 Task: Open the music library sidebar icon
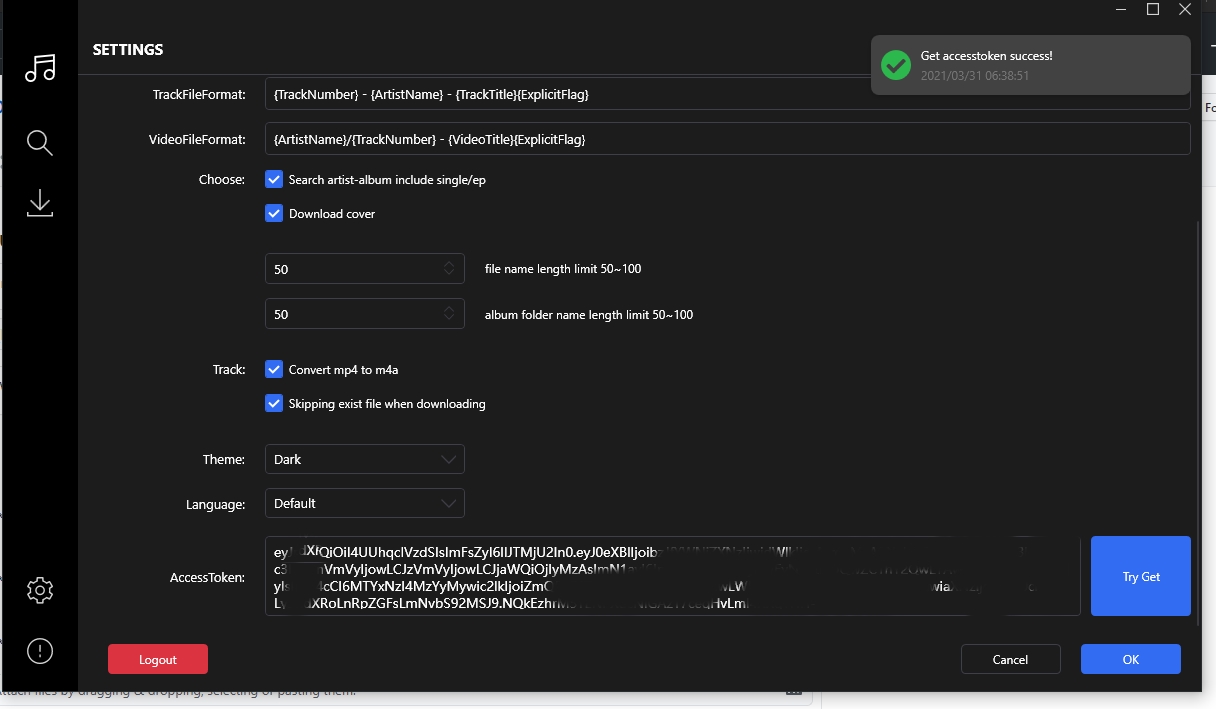40,67
